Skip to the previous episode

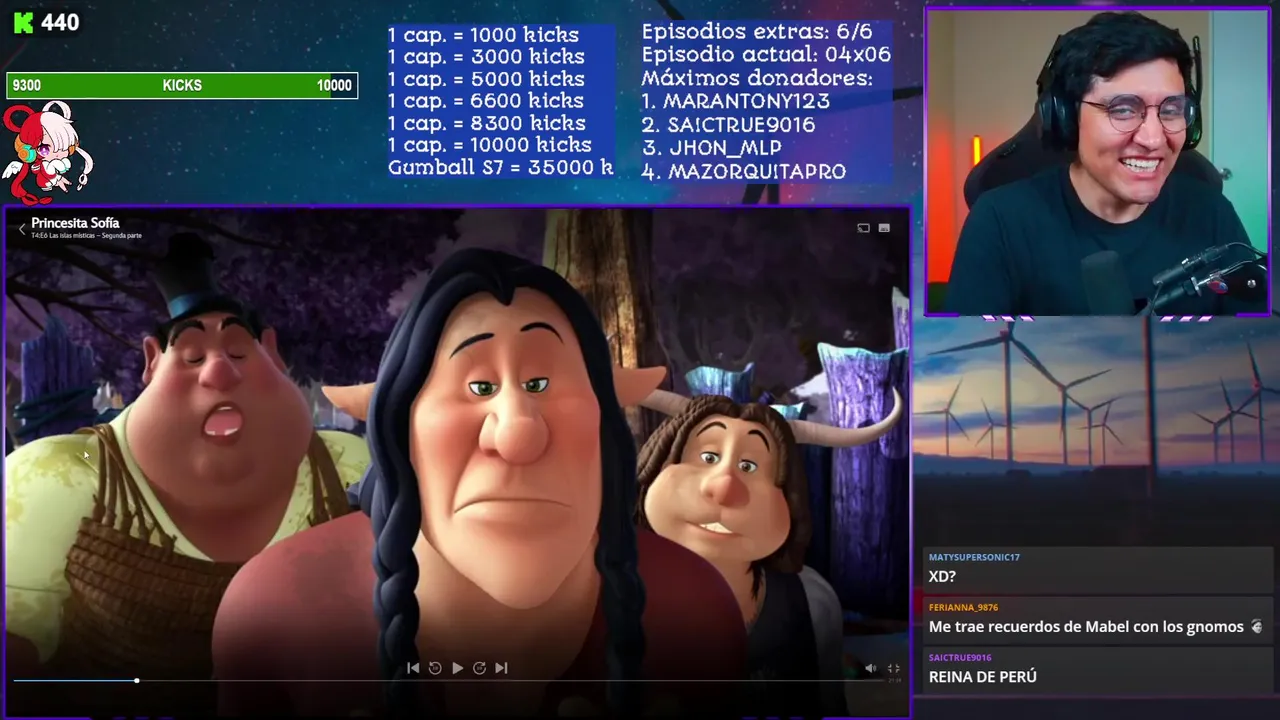[x=413, y=668]
